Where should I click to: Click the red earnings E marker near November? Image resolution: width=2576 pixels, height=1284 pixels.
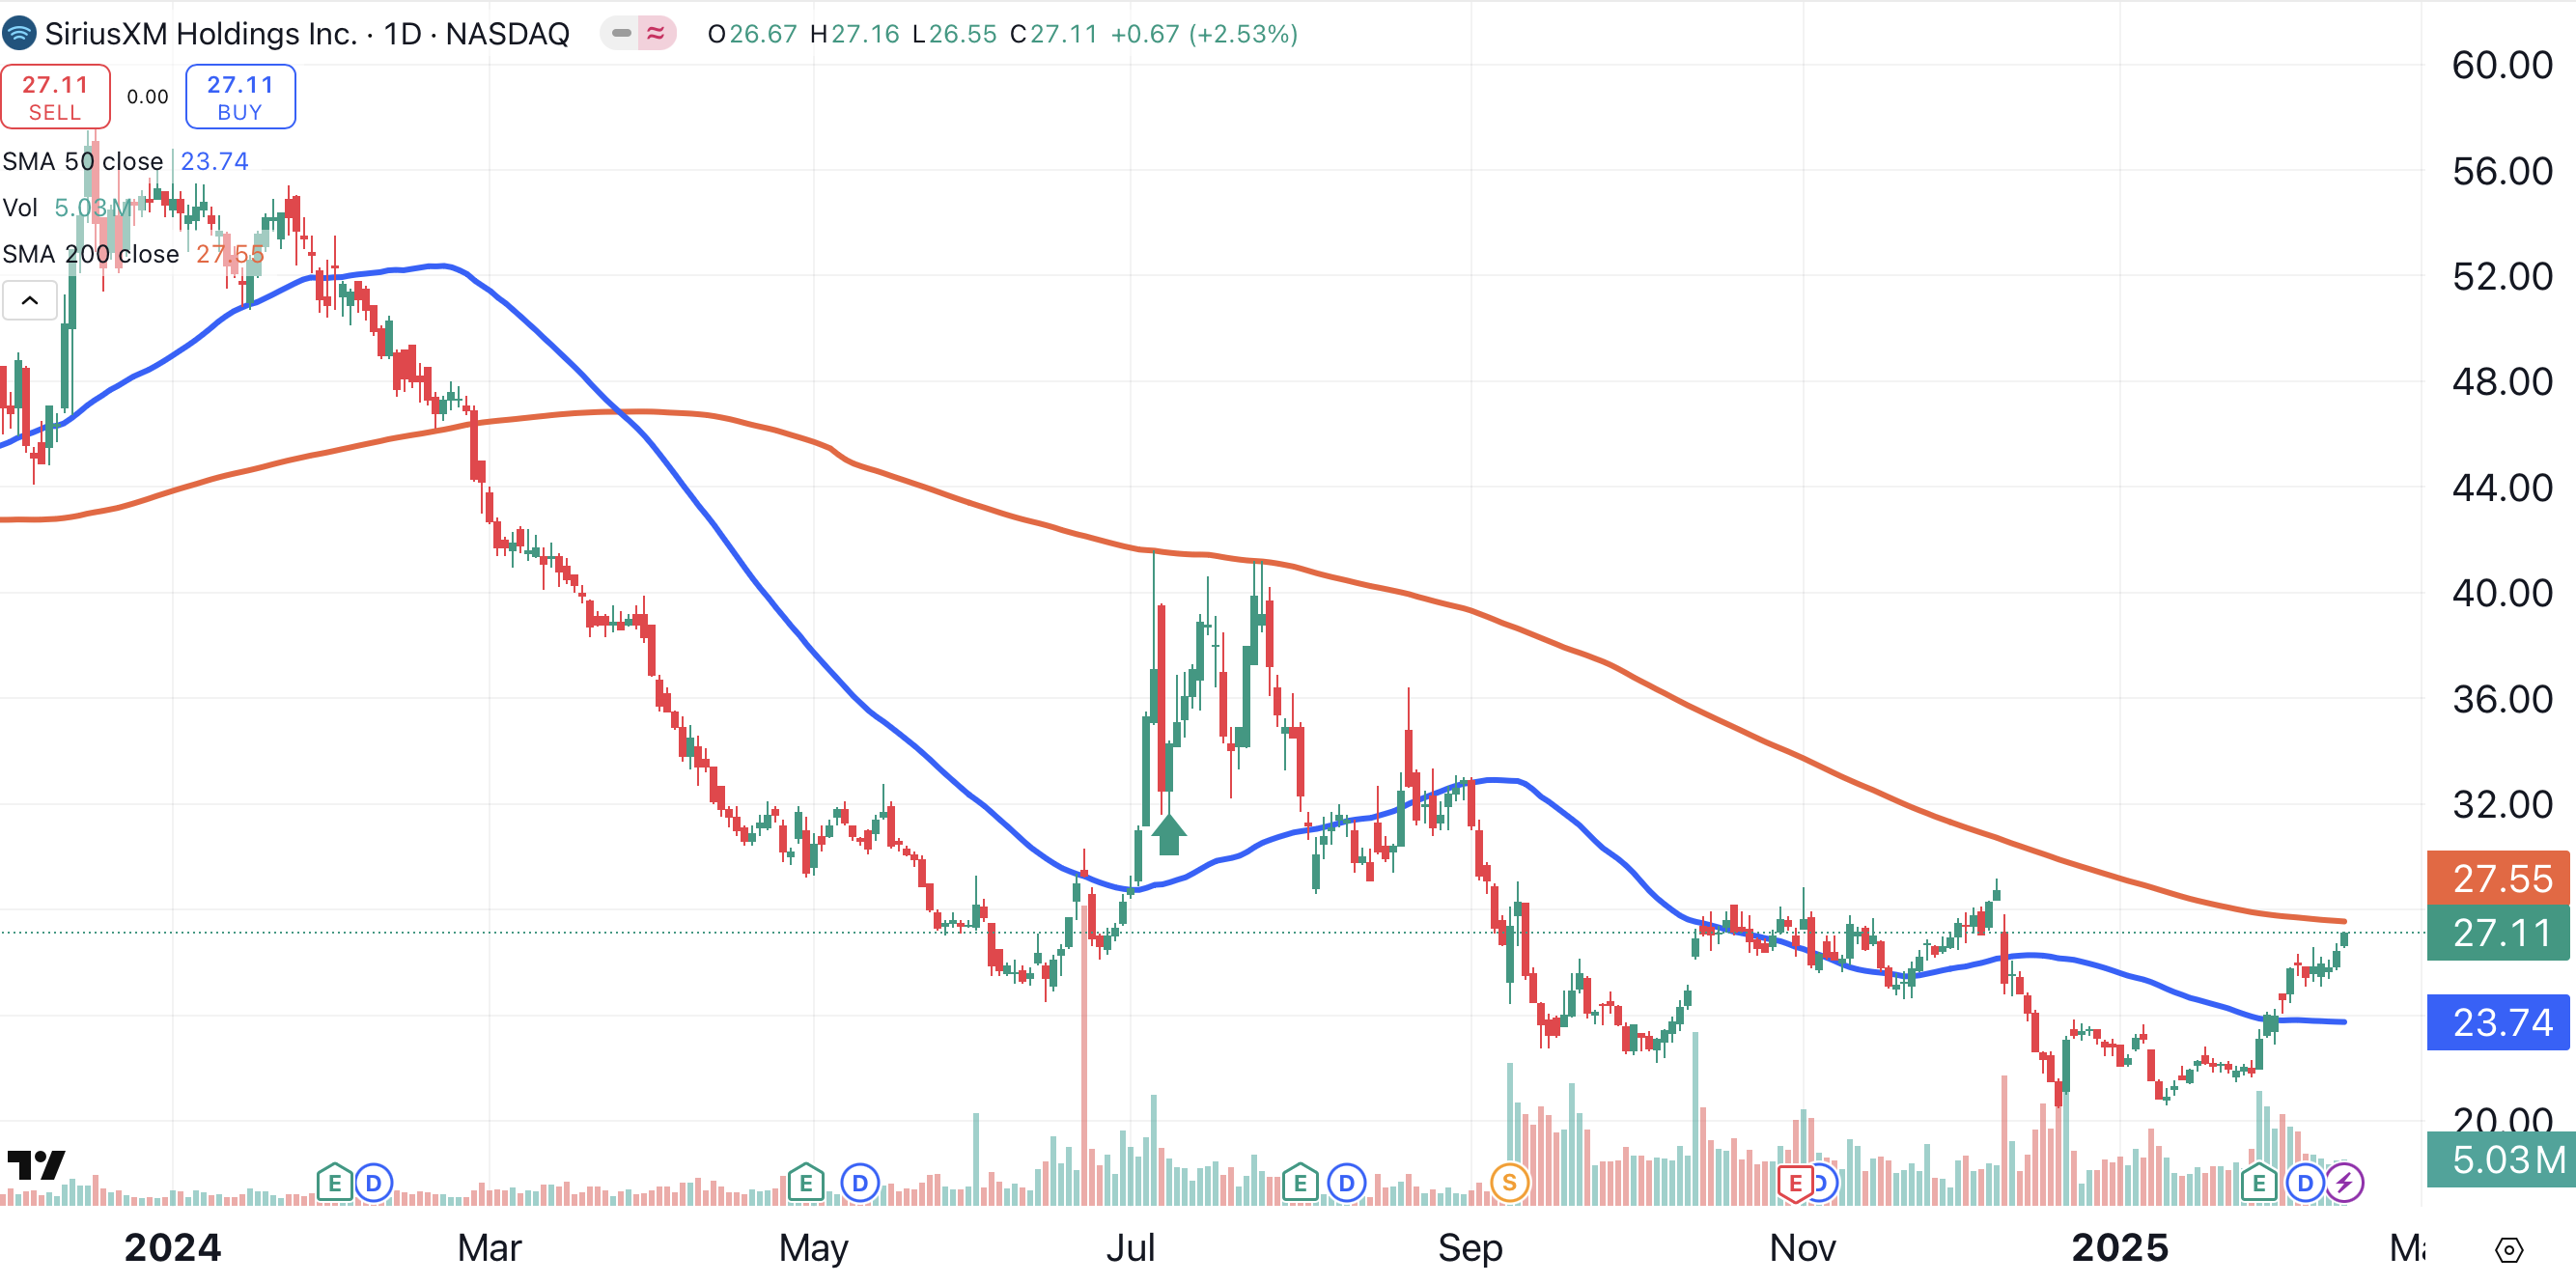[x=1795, y=1184]
